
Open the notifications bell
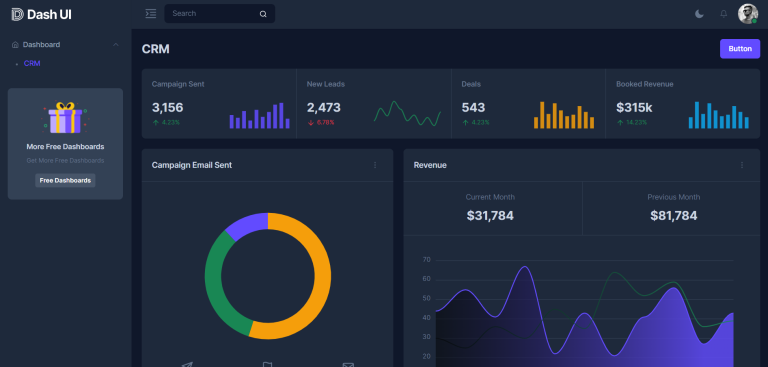pyautogui.click(x=723, y=14)
